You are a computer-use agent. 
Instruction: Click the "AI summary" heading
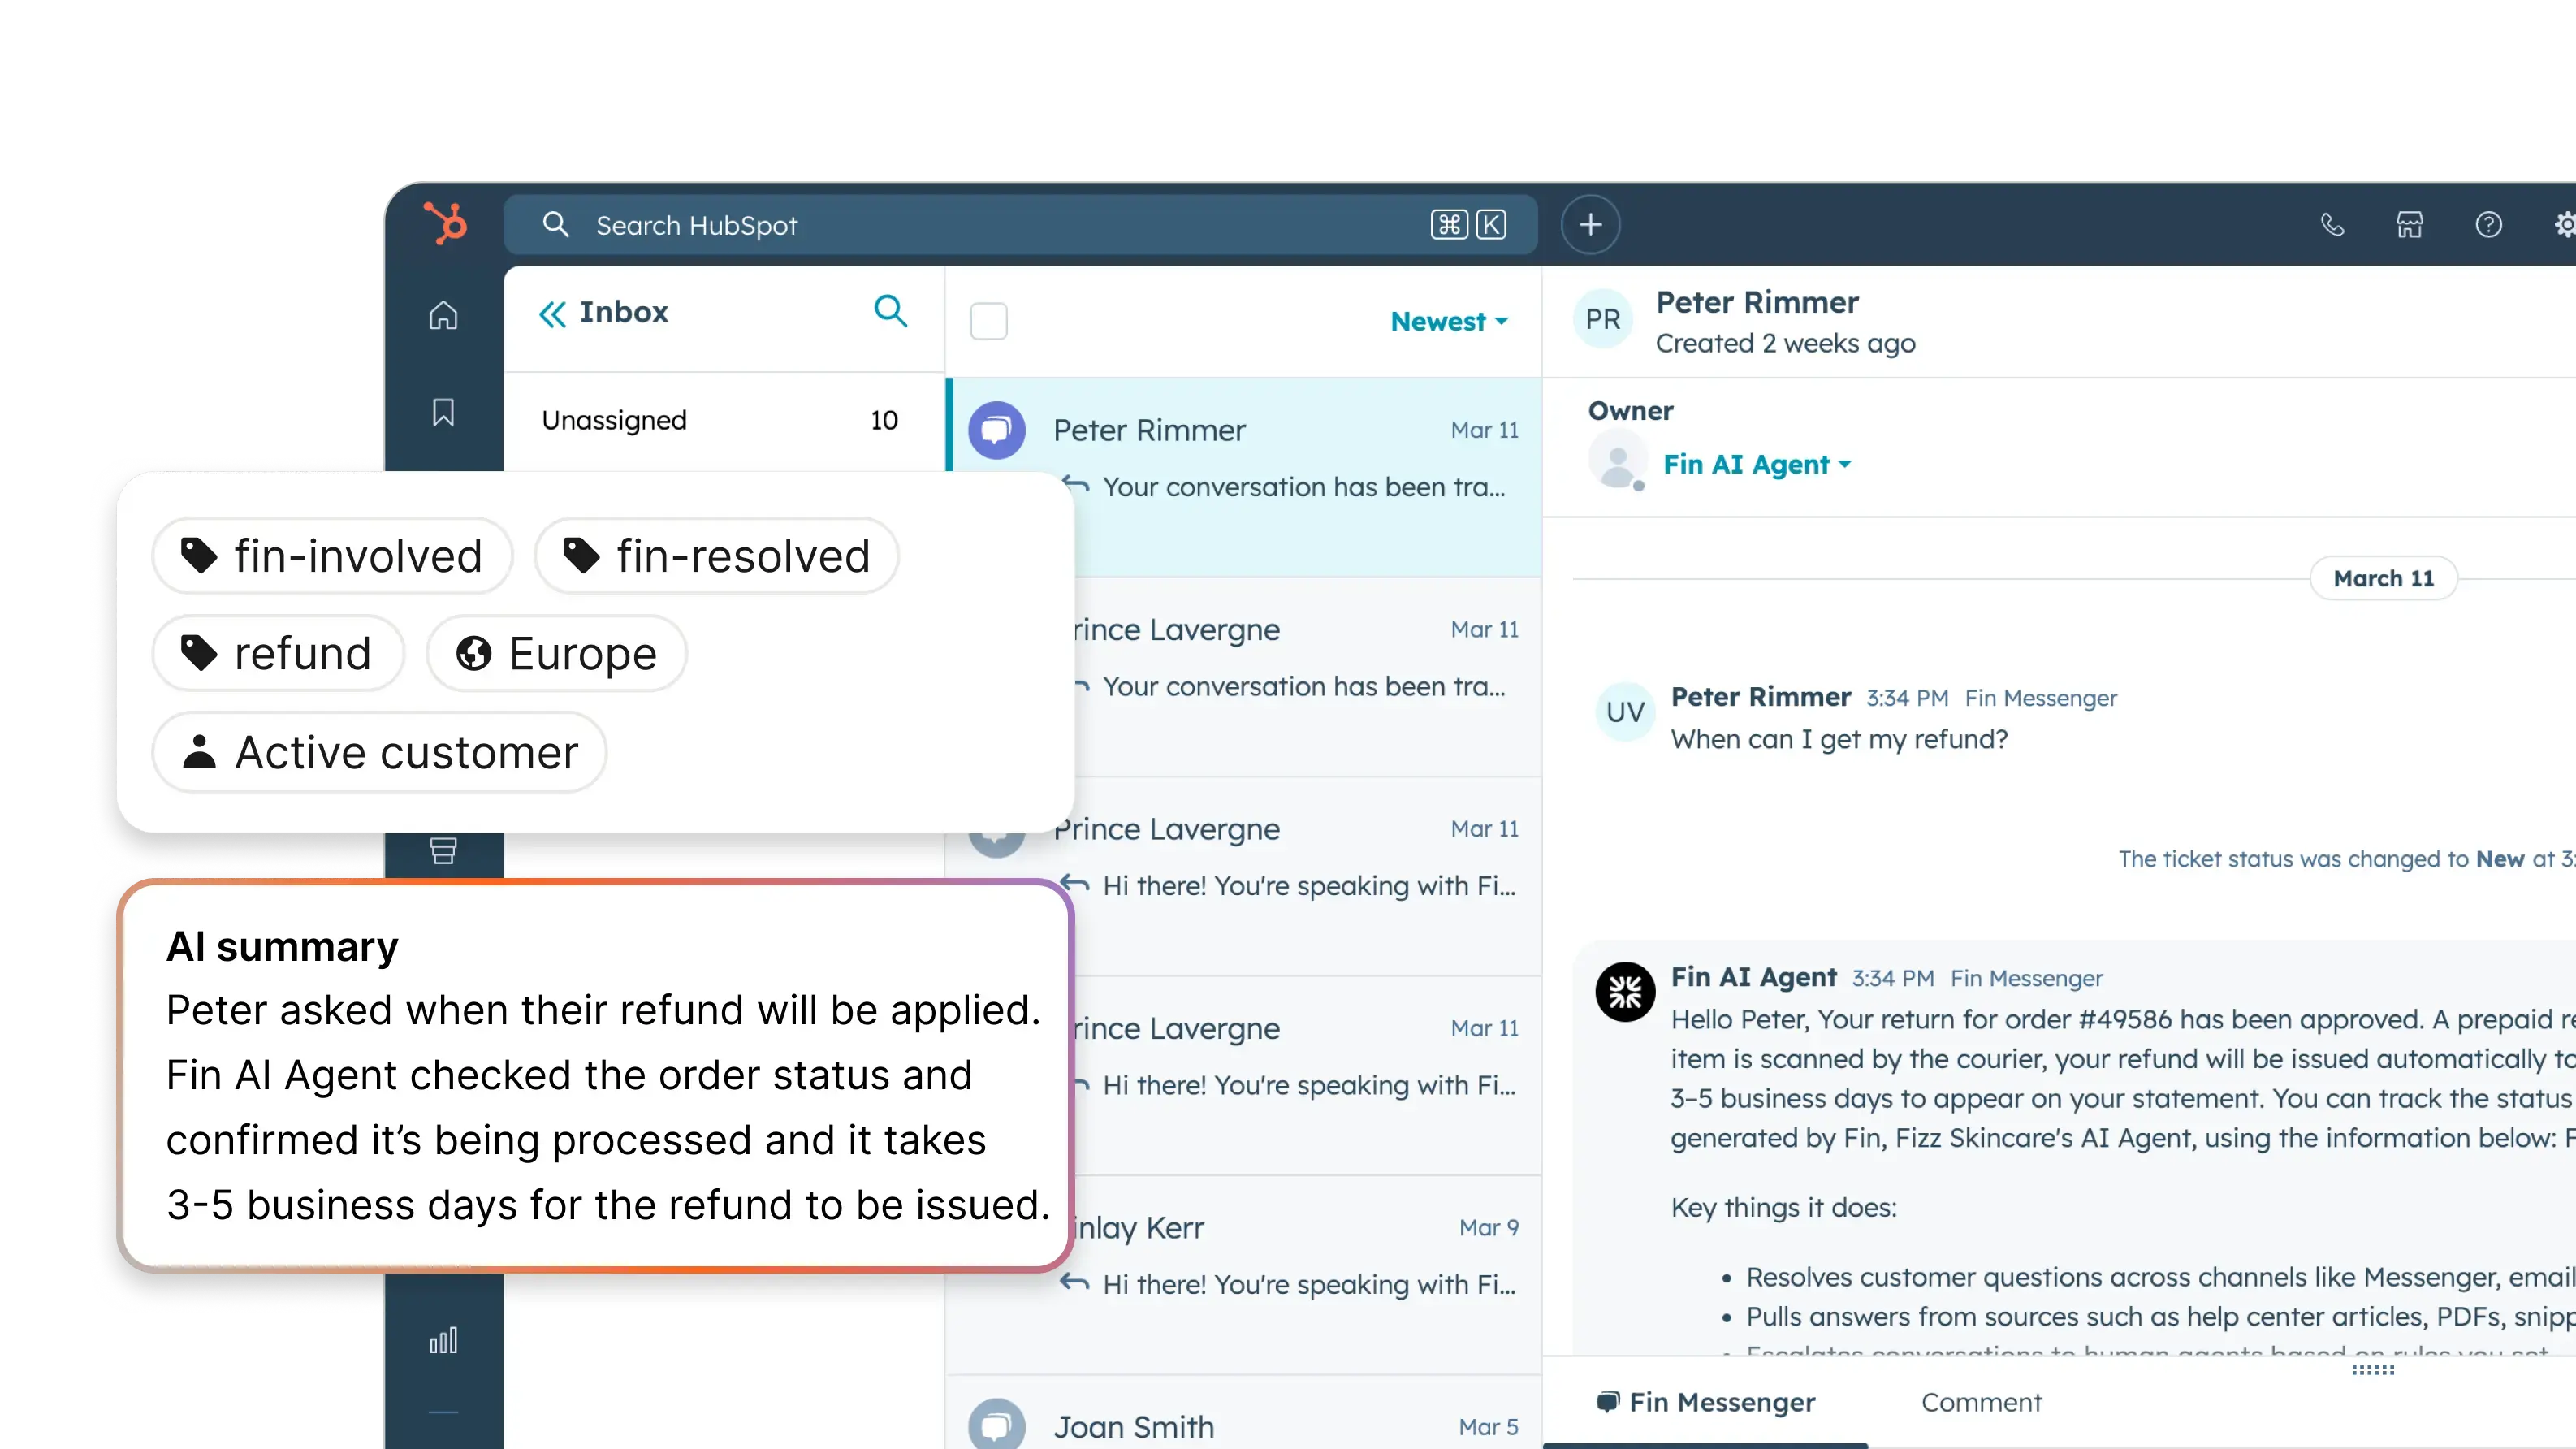282,946
